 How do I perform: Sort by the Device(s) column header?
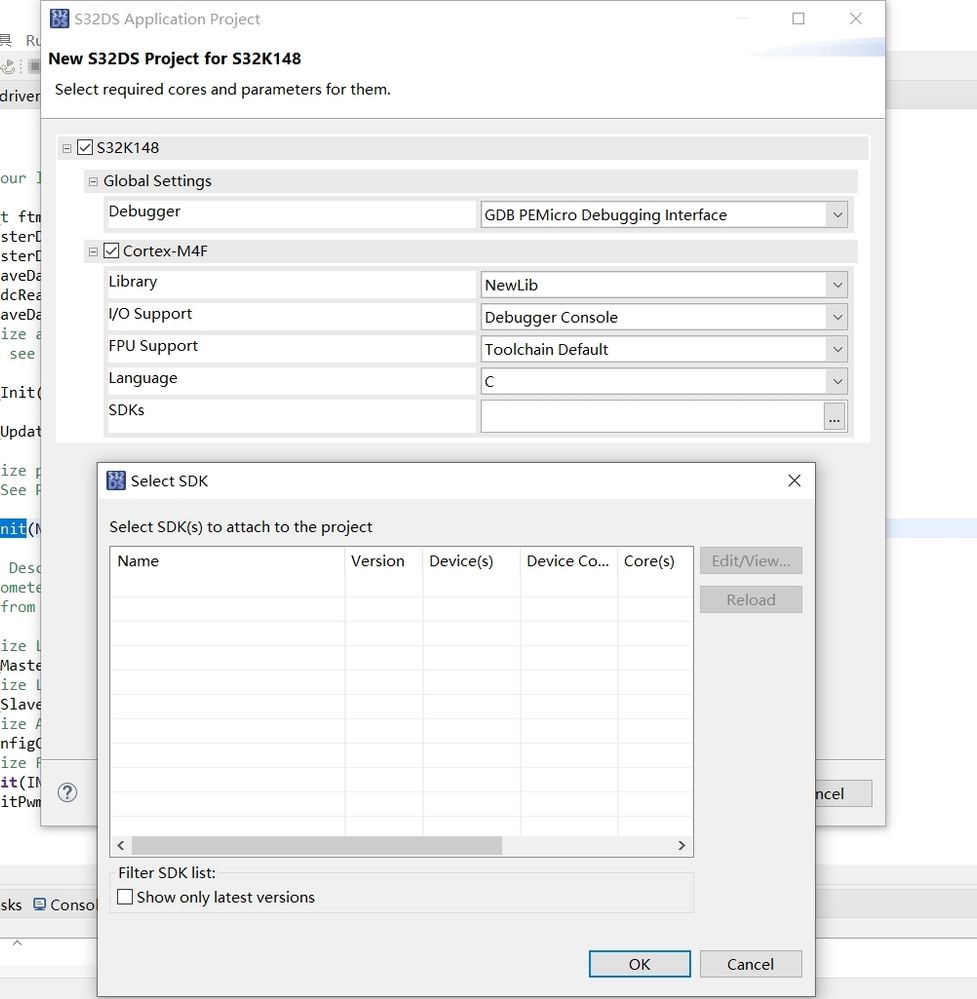472,561
